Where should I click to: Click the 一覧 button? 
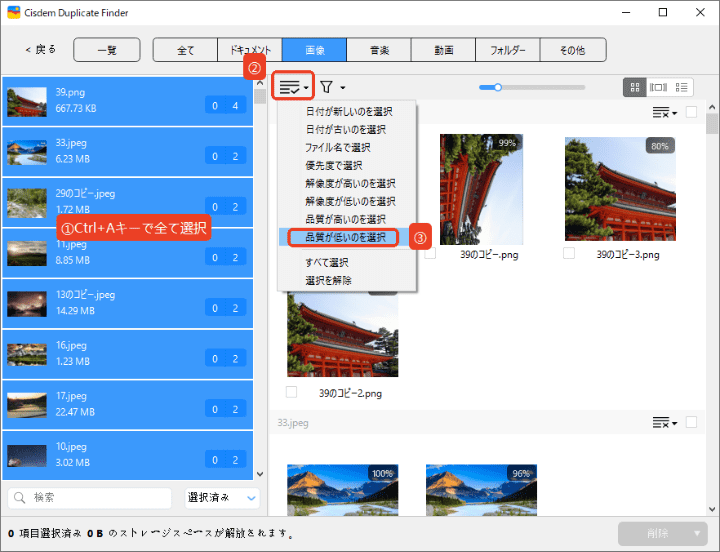[107, 50]
